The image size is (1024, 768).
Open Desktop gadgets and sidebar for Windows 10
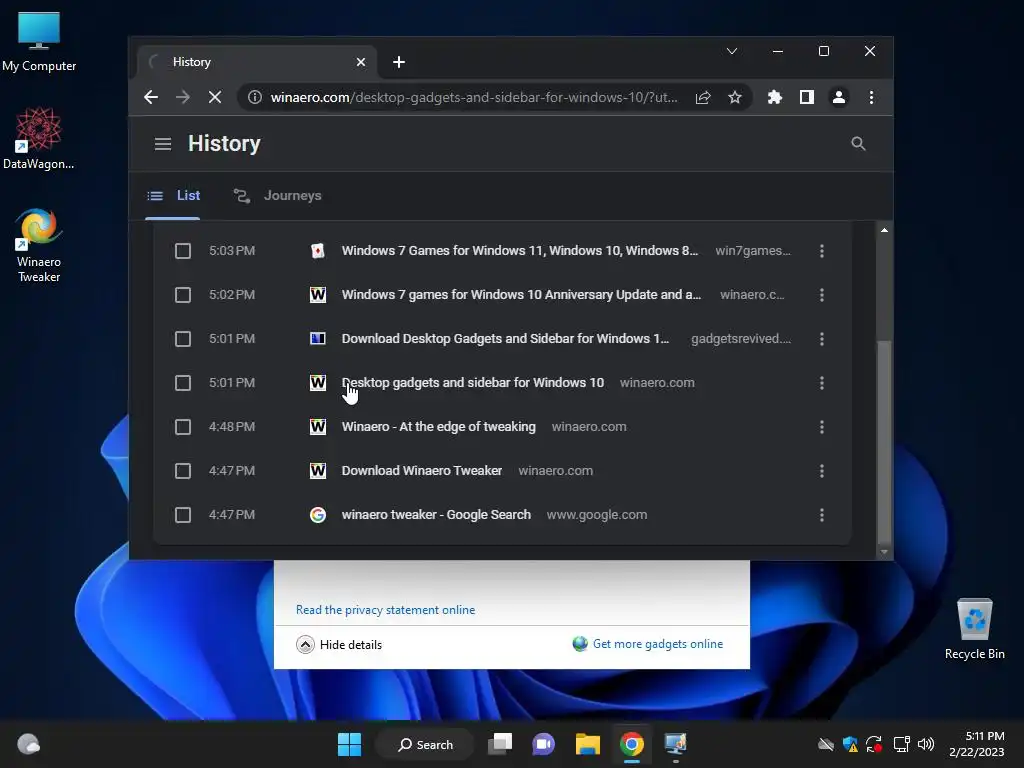click(x=473, y=383)
